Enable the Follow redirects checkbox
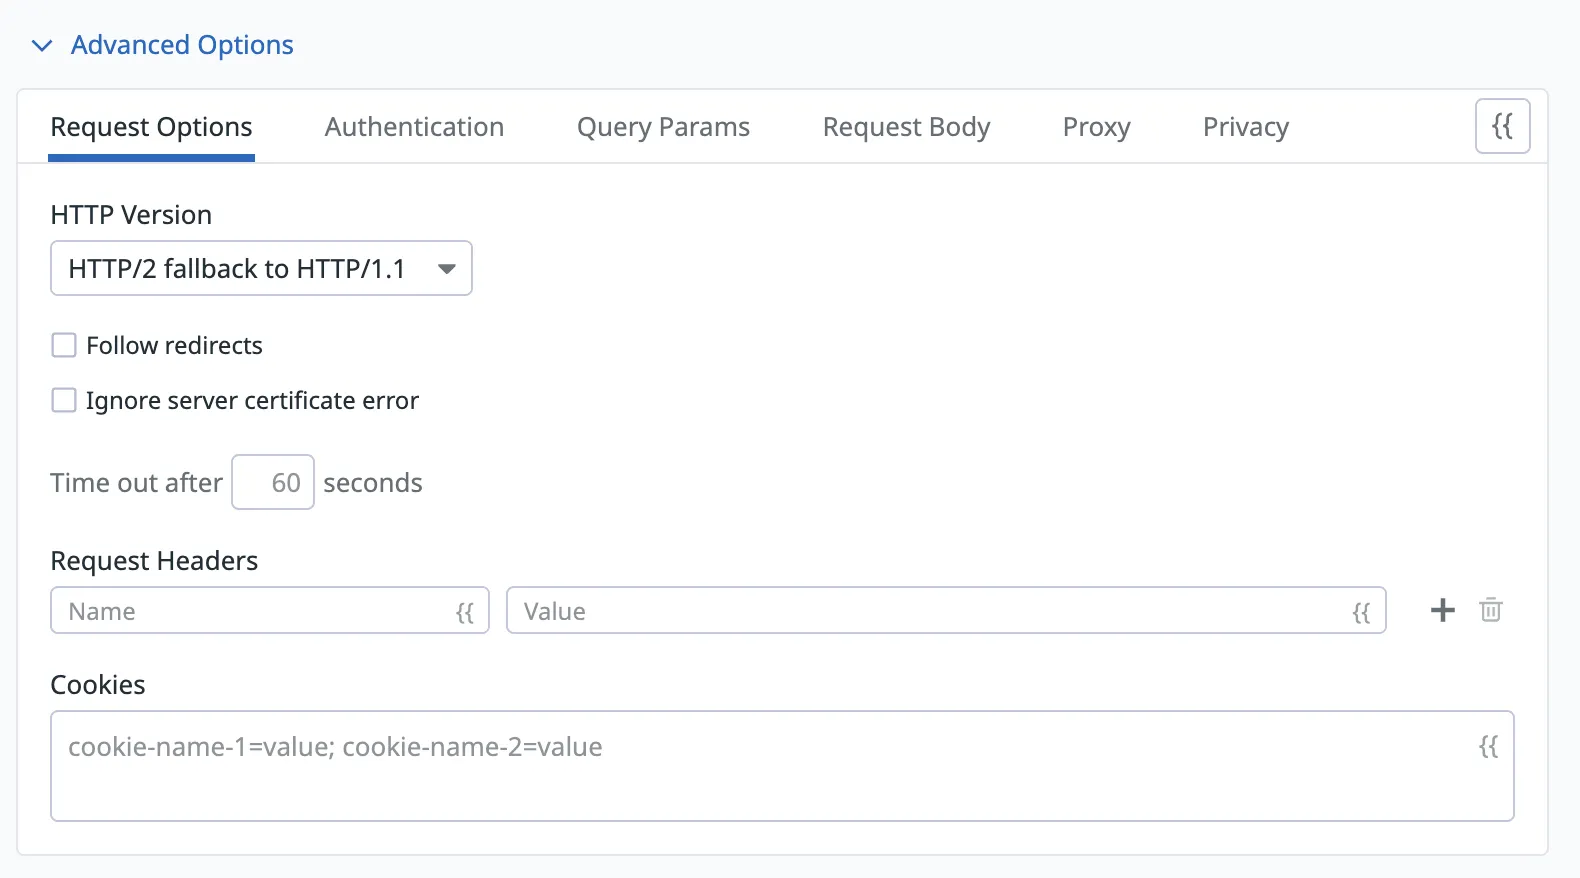This screenshot has height=878, width=1580. (x=64, y=346)
